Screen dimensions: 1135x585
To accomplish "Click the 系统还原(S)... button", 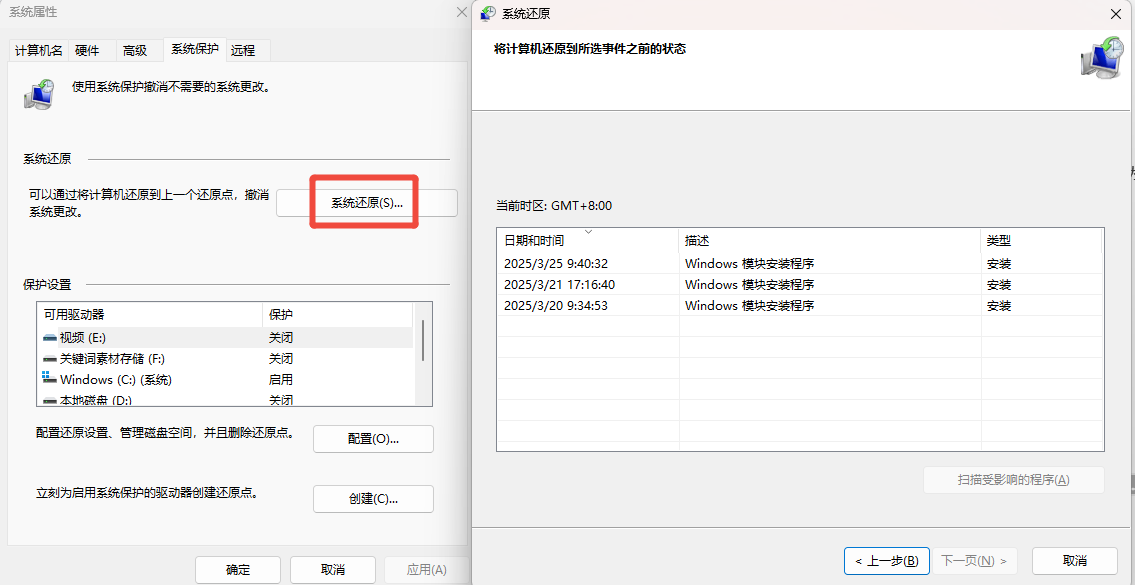I will pyautogui.click(x=367, y=203).
